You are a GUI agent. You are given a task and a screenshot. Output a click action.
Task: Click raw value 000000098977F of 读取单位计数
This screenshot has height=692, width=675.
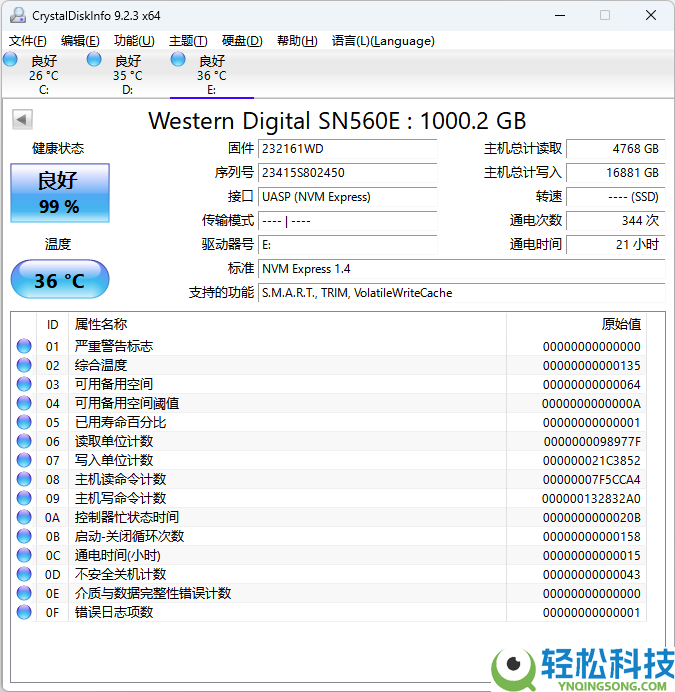(592, 441)
